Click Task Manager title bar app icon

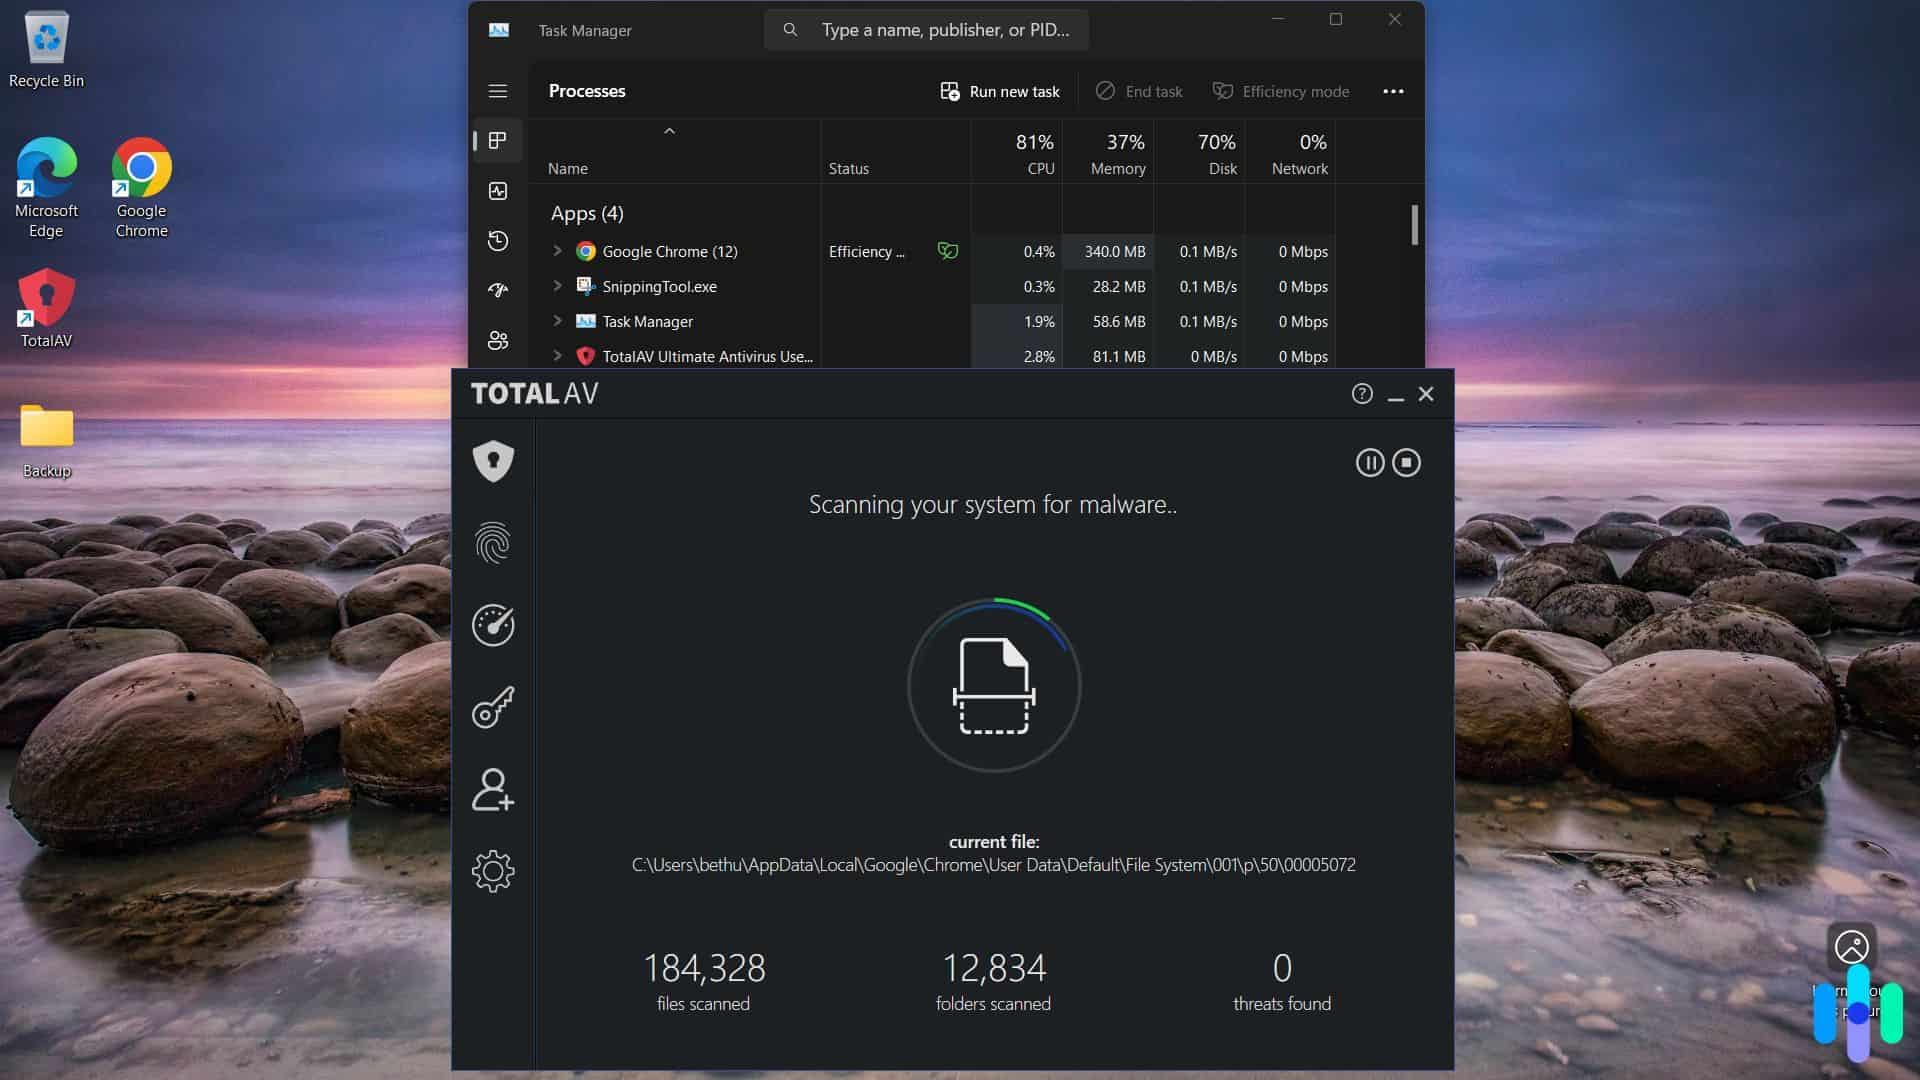click(x=499, y=30)
